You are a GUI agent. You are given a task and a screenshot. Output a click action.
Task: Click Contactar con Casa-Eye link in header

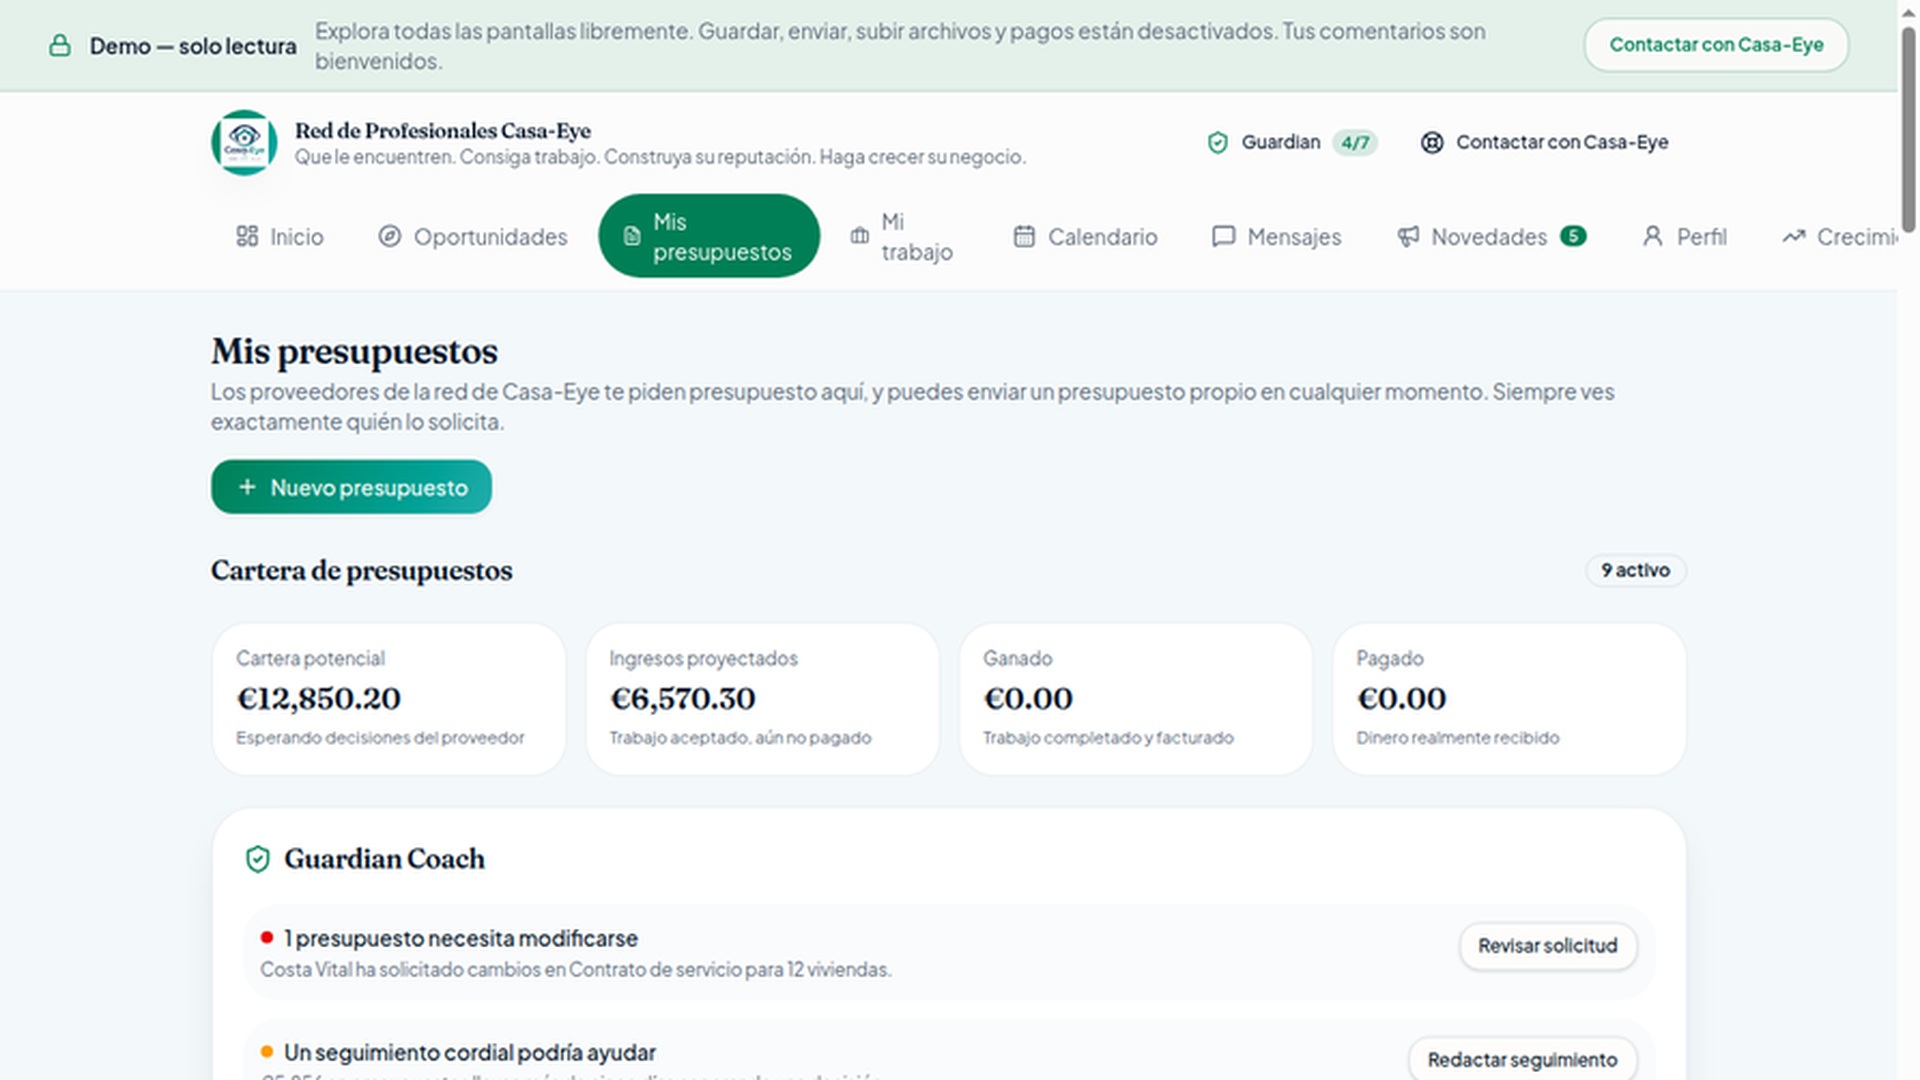tap(1545, 143)
